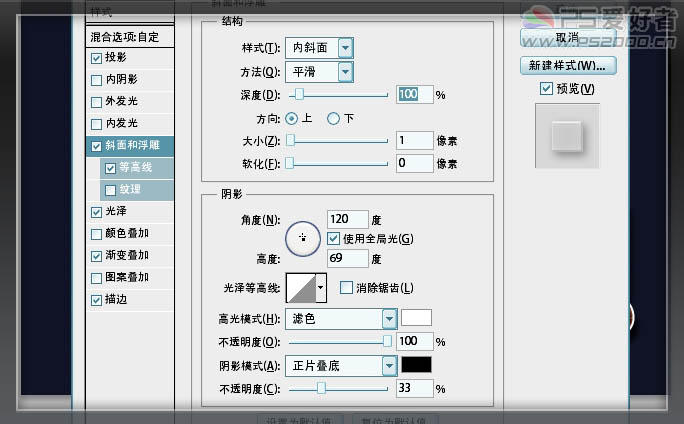Select the 下 direction radio button
The width and height of the screenshot is (684, 424).
(333, 119)
